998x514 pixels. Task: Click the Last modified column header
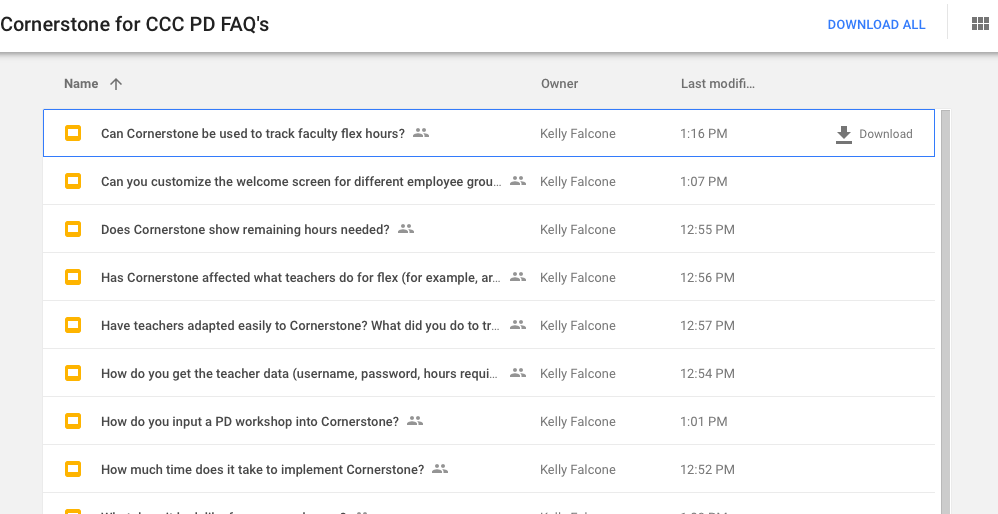[x=718, y=84]
